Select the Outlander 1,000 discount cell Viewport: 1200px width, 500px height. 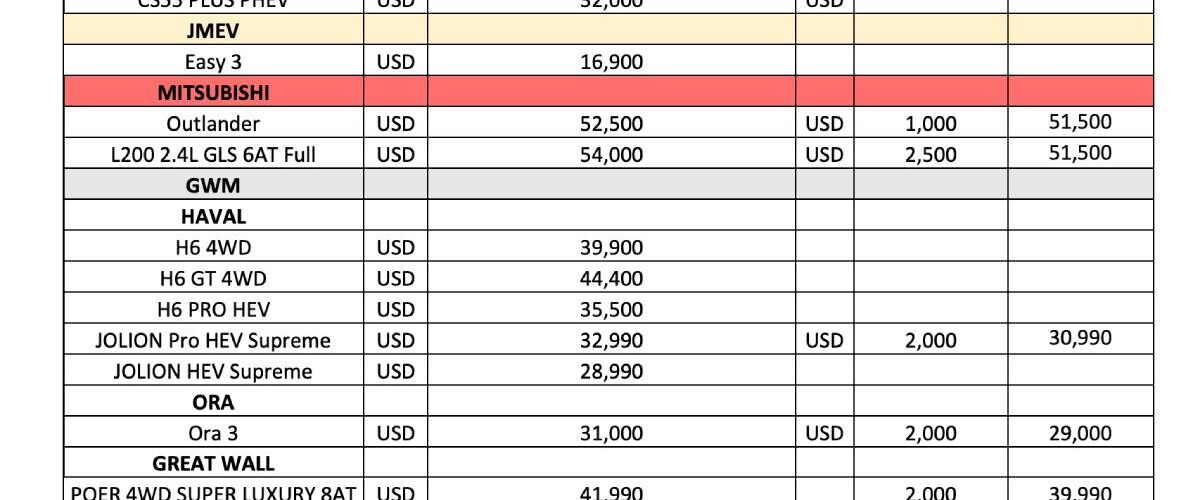pos(931,124)
